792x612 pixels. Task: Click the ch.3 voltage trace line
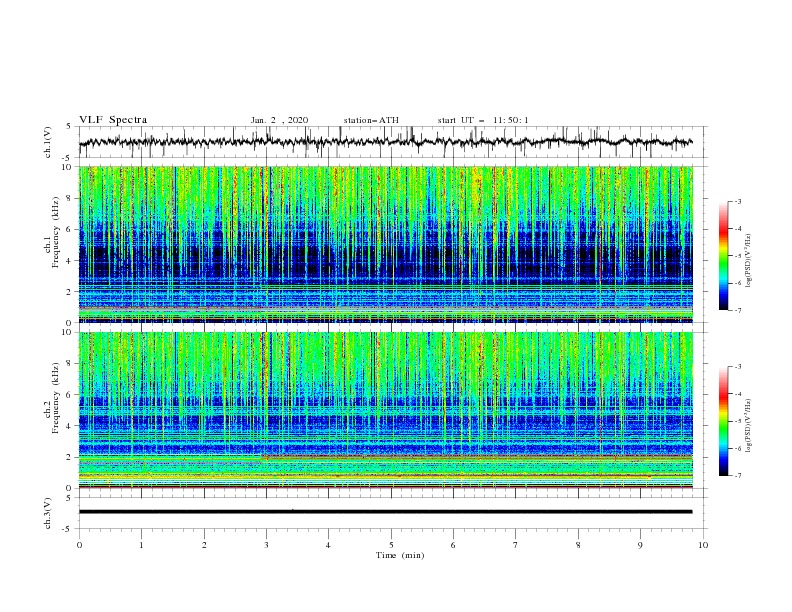pos(385,512)
